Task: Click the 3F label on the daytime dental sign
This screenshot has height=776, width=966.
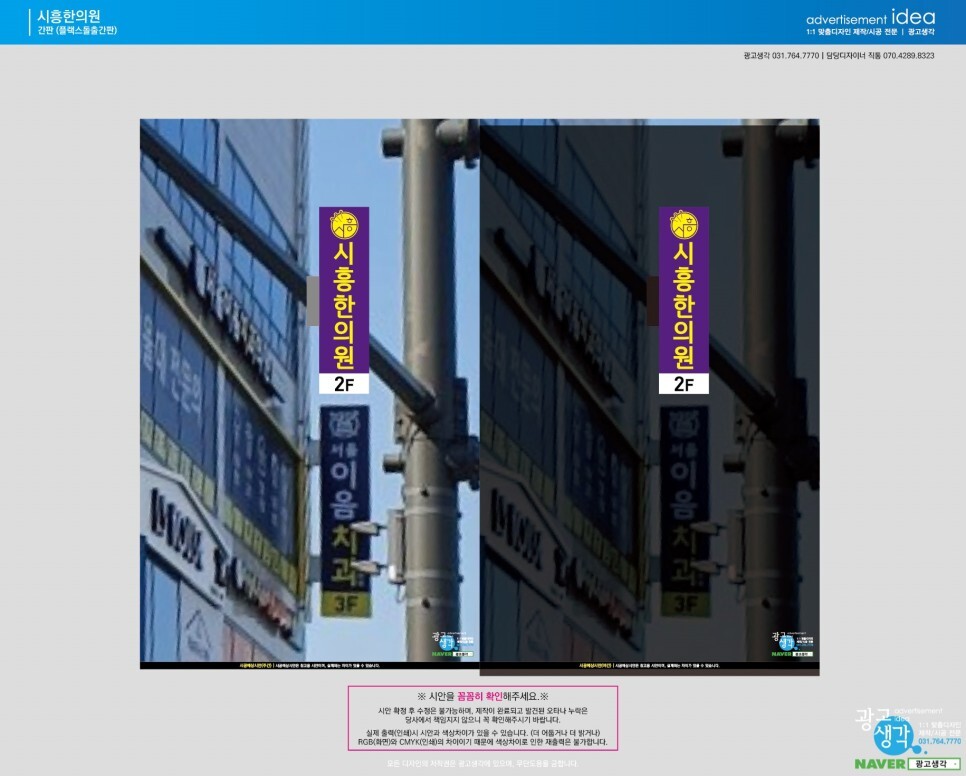Action: click(345, 604)
